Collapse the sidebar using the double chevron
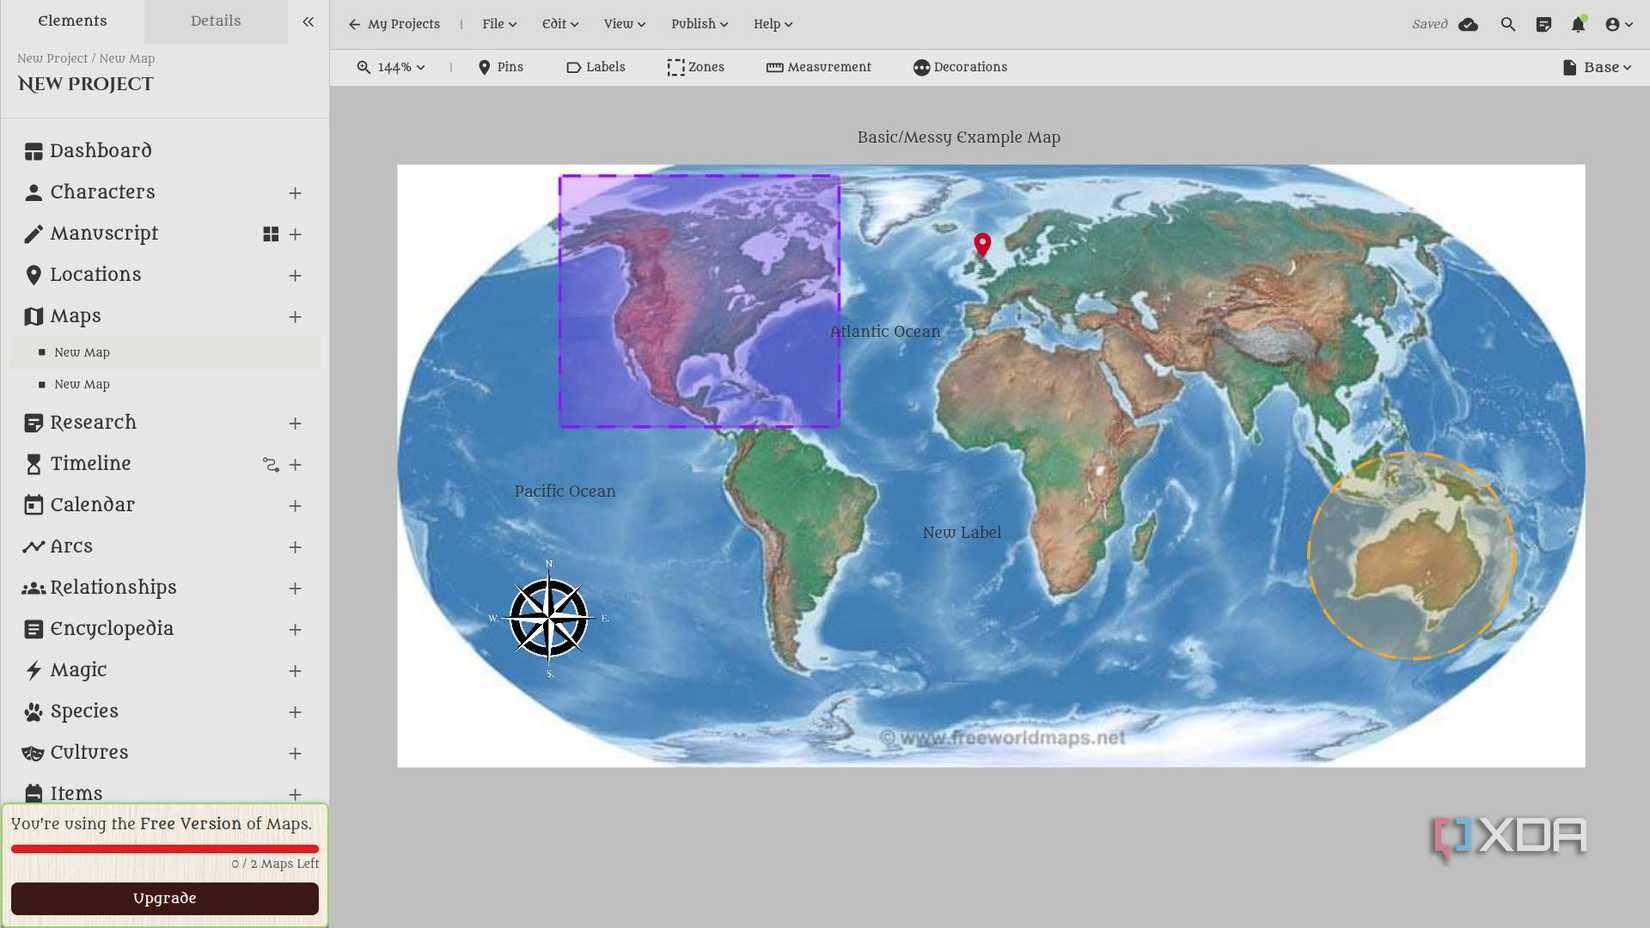The width and height of the screenshot is (1650, 928). pos(308,21)
